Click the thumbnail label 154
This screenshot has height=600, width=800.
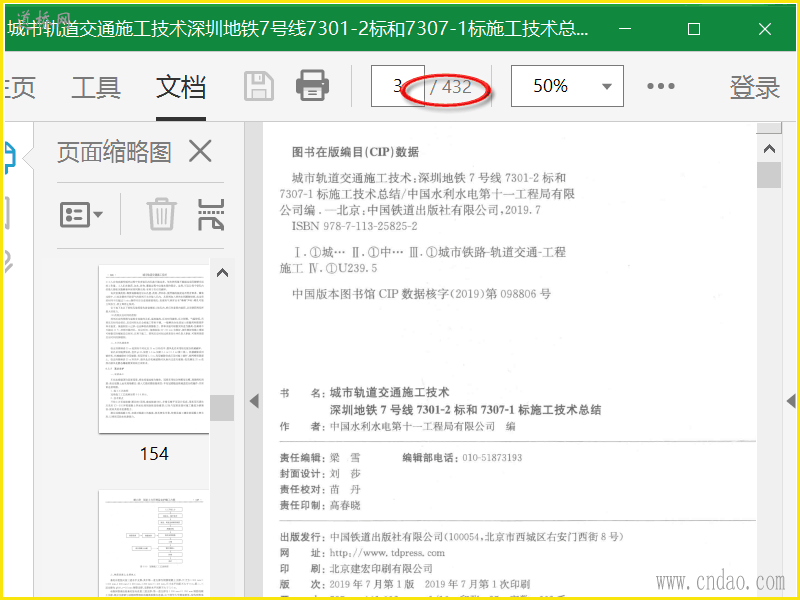tap(154, 454)
